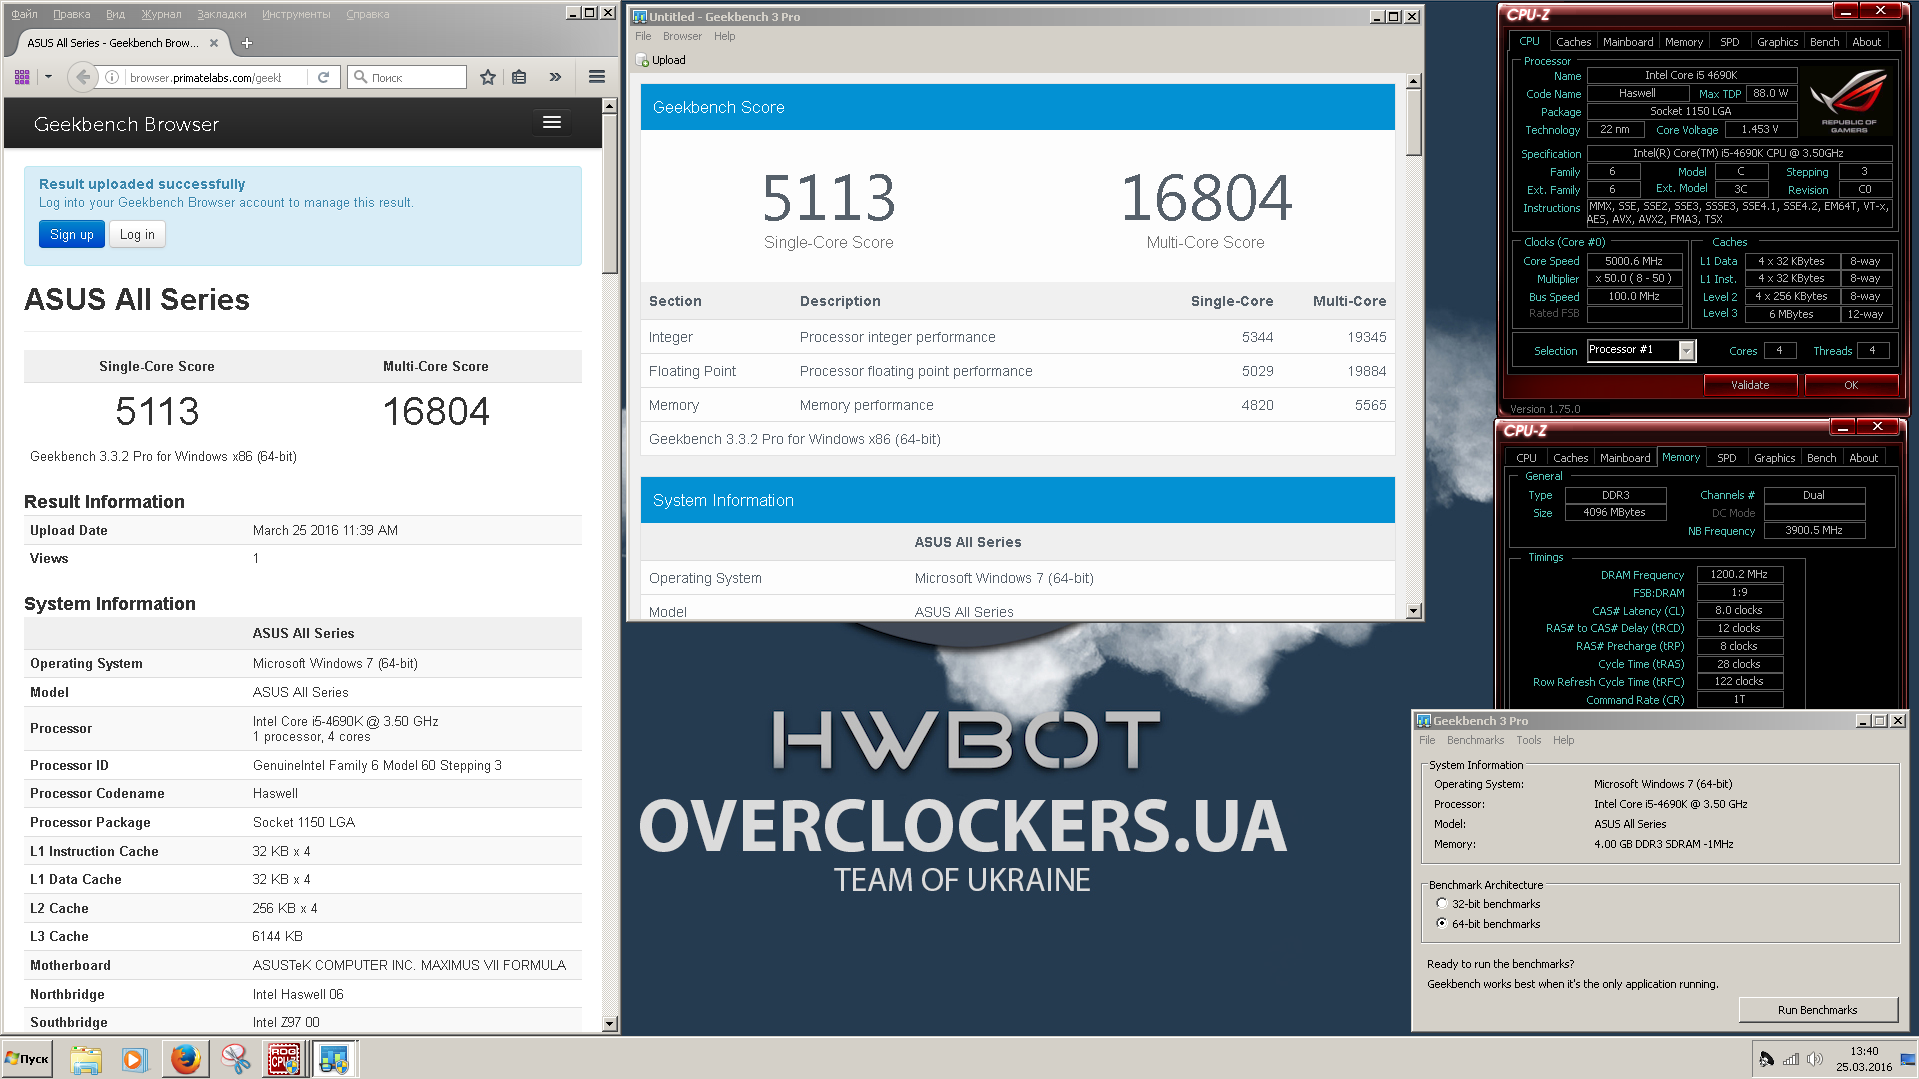
Task: Open File menu in Untitled Geekbench window
Action: pyautogui.click(x=643, y=36)
